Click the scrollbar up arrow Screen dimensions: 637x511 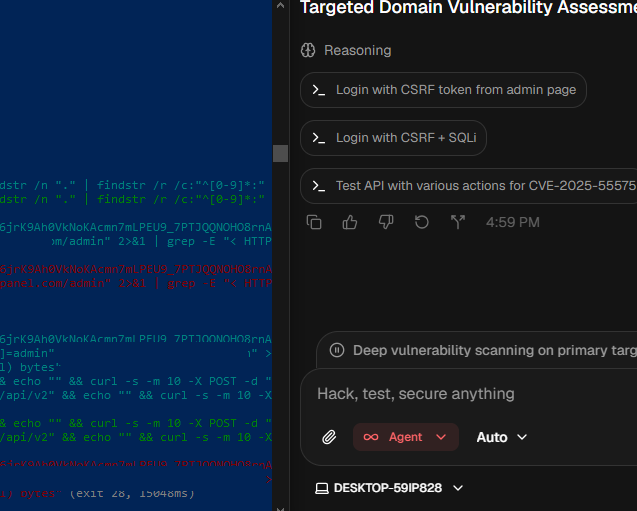280,5
